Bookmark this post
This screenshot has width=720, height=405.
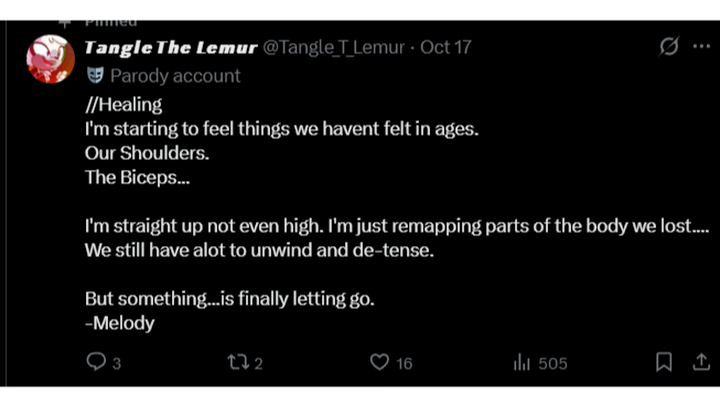(x=664, y=362)
